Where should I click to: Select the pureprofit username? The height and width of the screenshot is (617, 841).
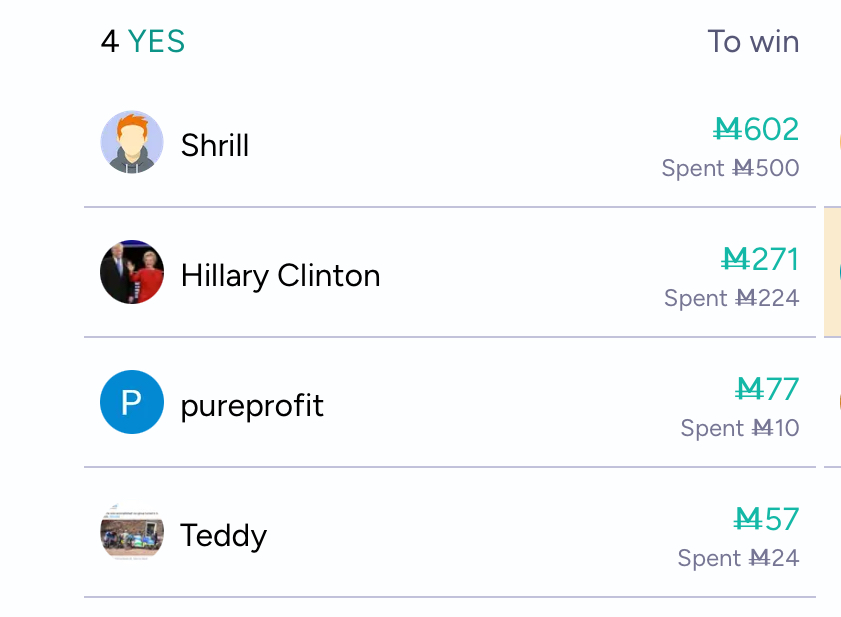click(252, 406)
